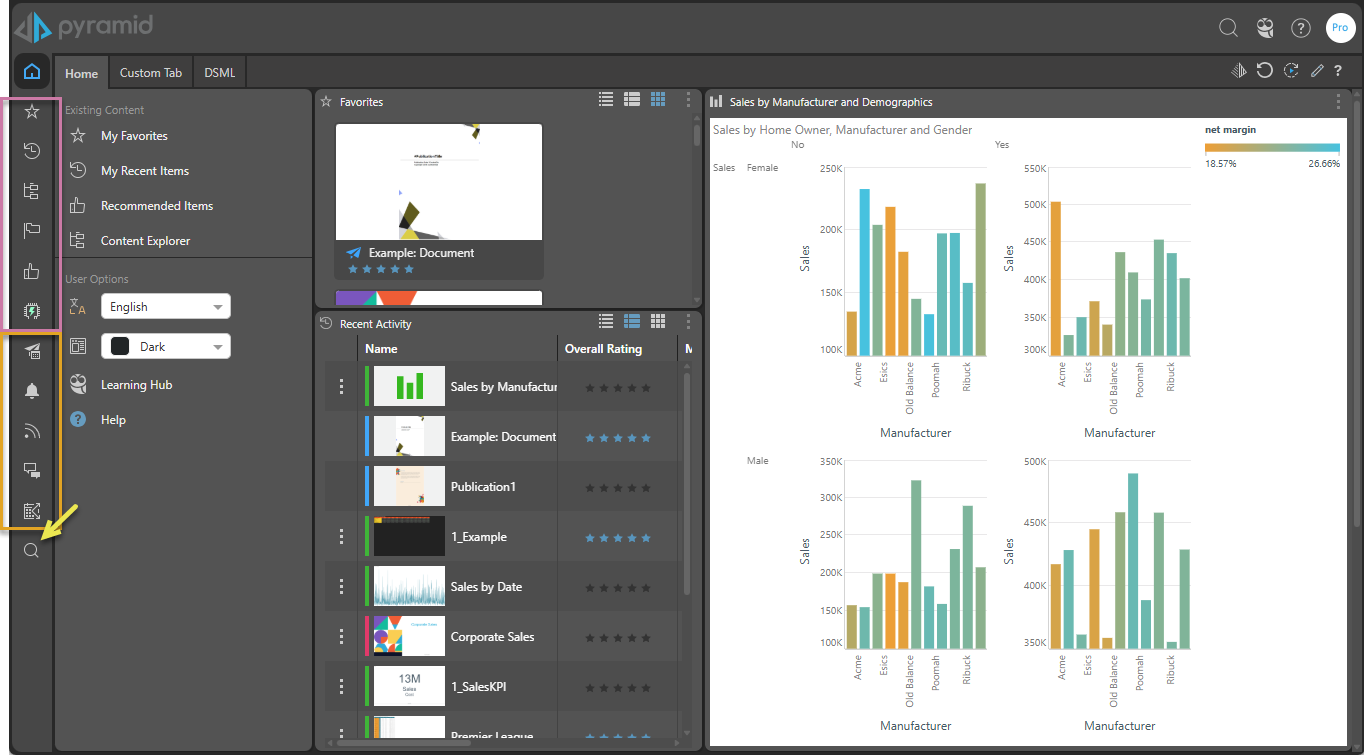The height and width of the screenshot is (755, 1364).
Task: Open Content Explorer link
Action: (145, 241)
